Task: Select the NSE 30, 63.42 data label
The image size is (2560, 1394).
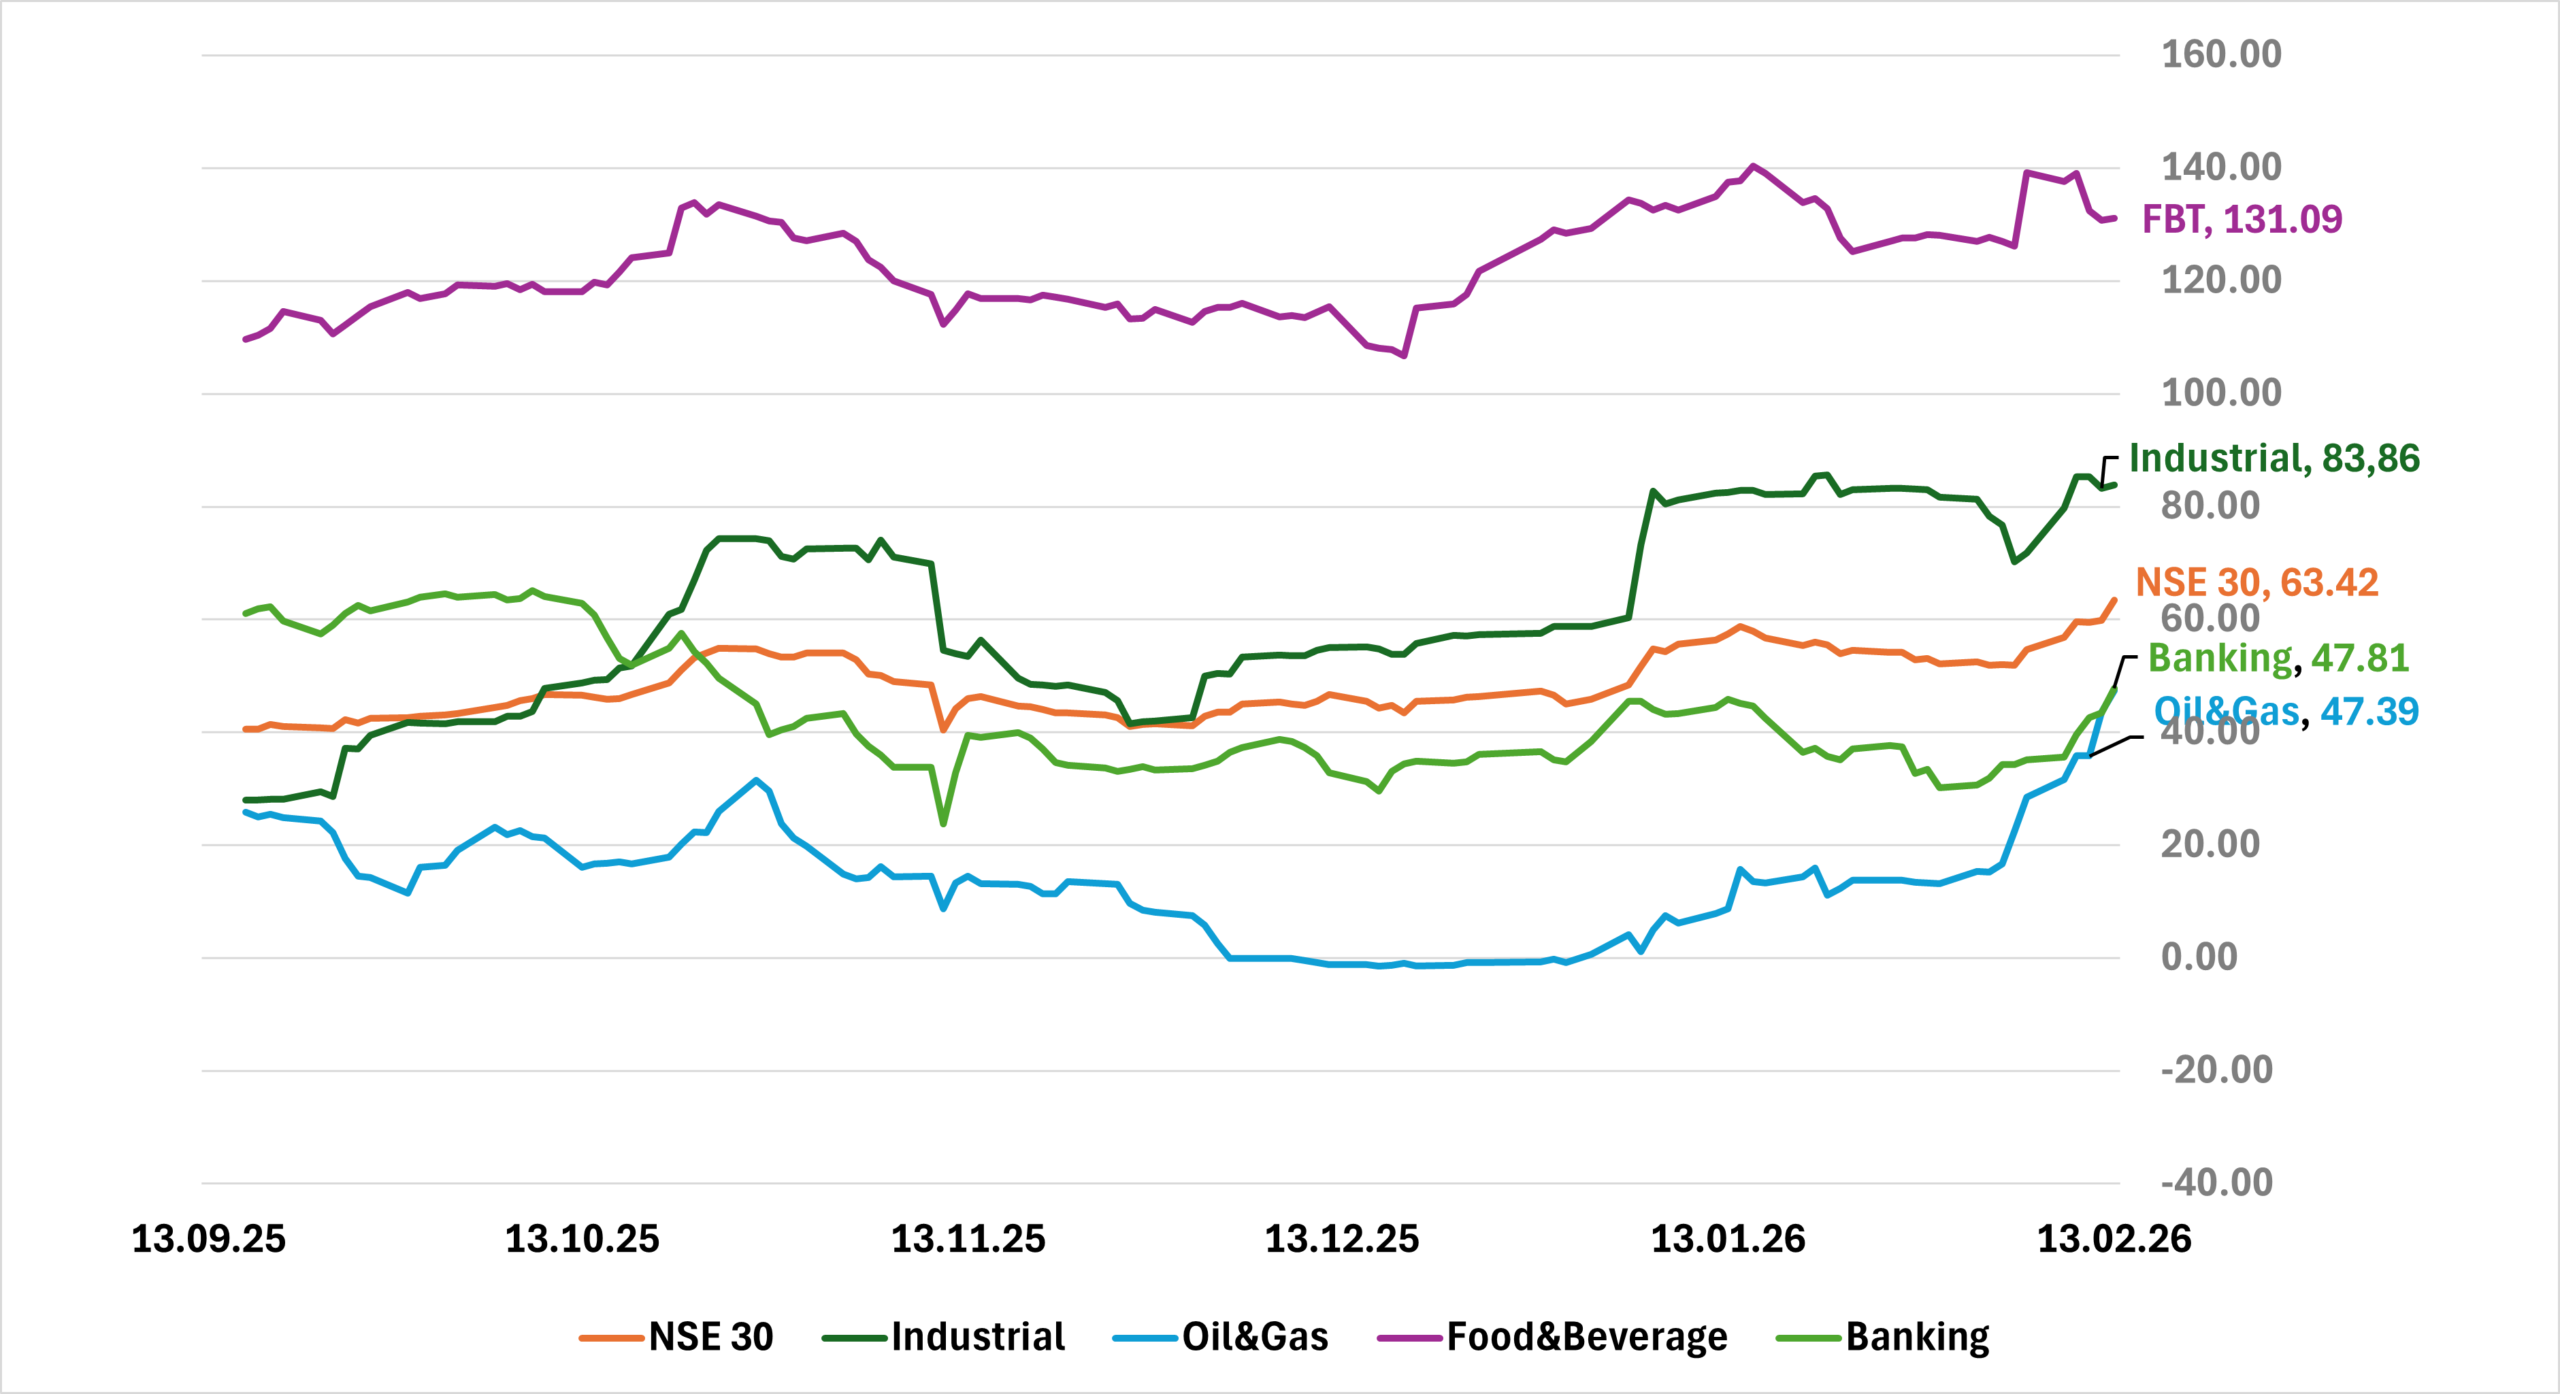Action: [2256, 583]
